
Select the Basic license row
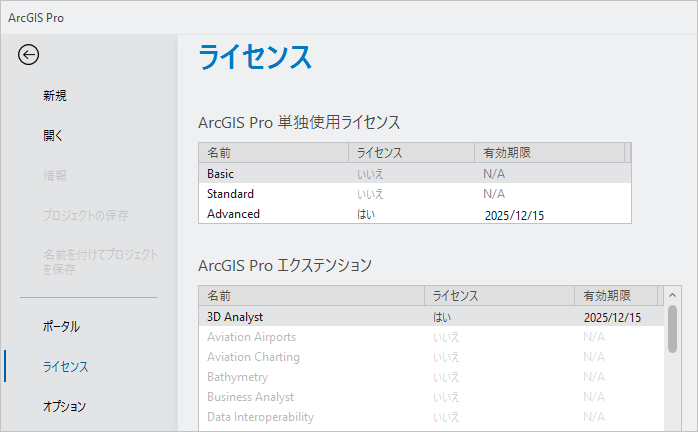[415, 173]
